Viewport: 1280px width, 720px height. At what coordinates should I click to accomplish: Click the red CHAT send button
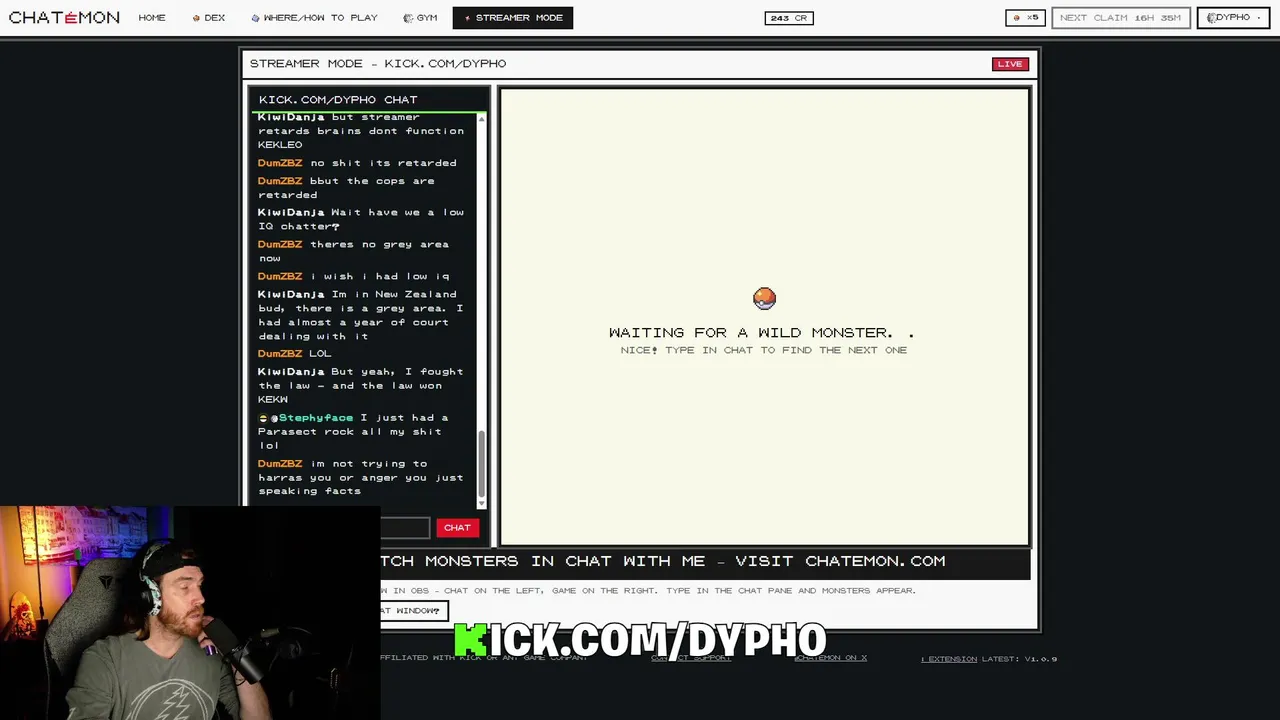[457, 528]
